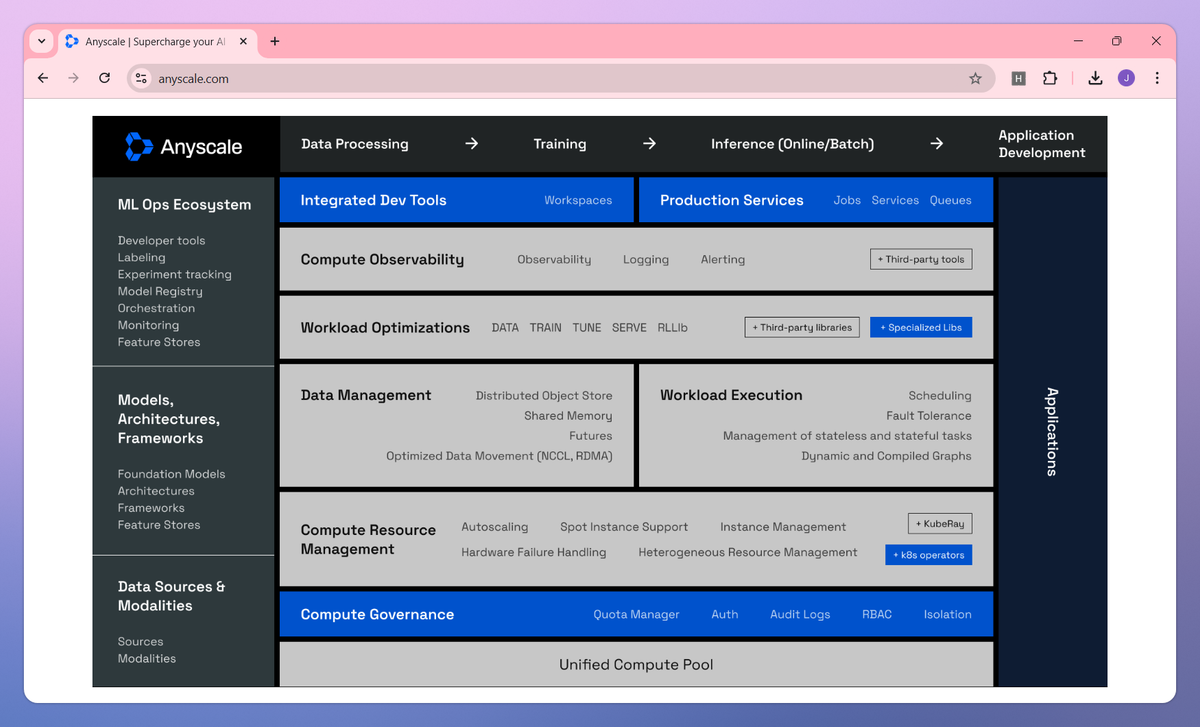Go back with the browser back arrow
The width and height of the screenshot is (1200, 727).
point(42,78)
